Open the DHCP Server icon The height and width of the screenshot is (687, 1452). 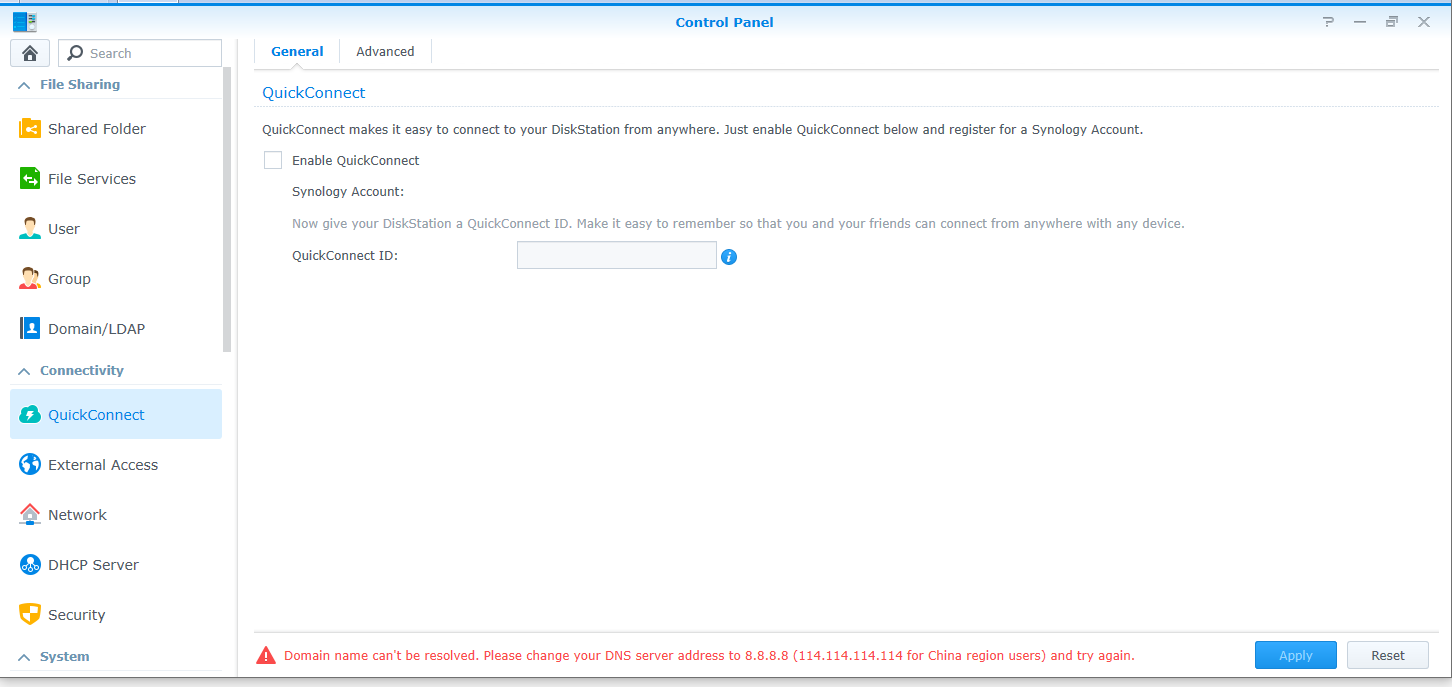tap(30, 565)
